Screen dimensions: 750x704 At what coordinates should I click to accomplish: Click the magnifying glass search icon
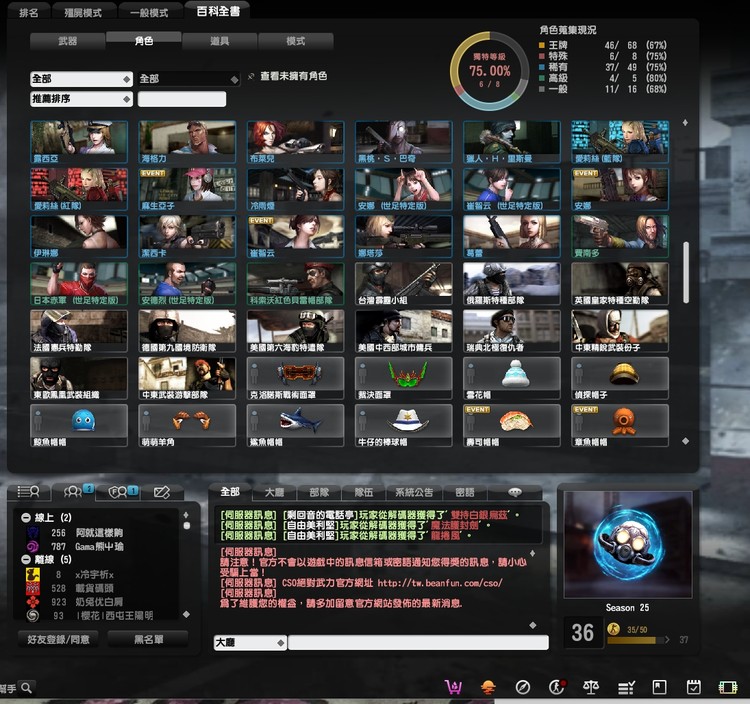(x=26, y=687)
